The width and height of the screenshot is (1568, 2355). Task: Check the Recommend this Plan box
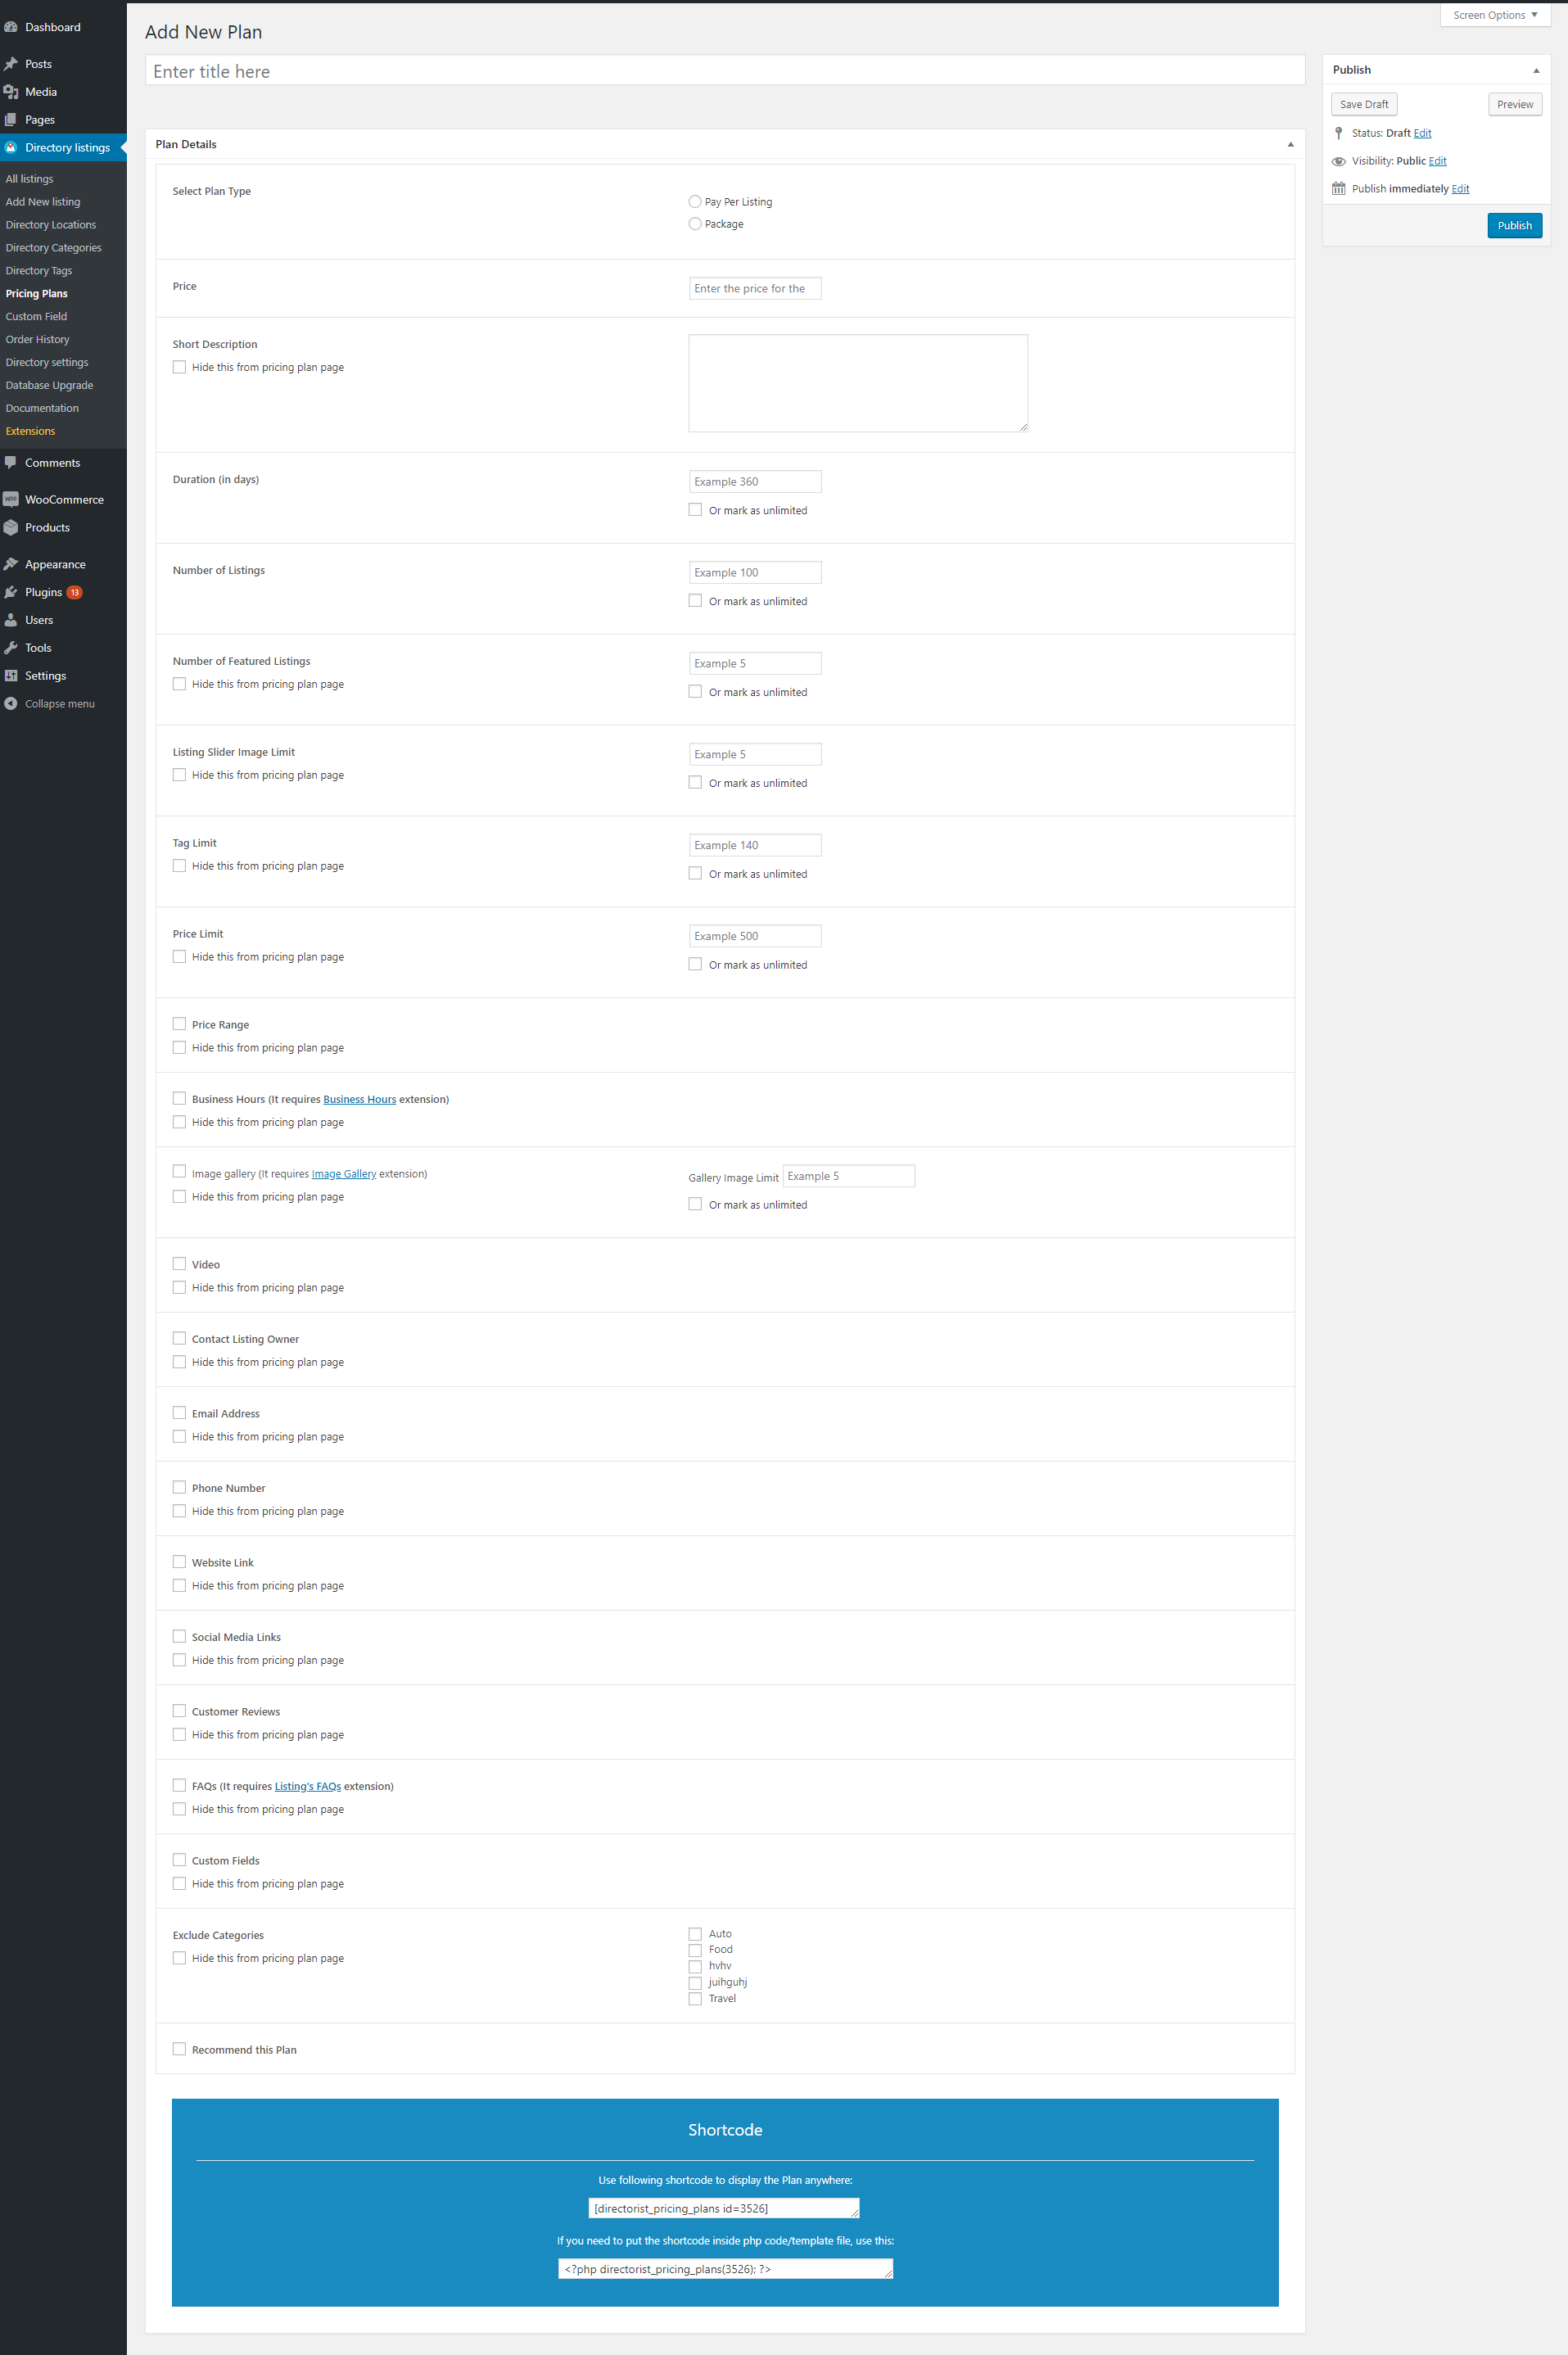click(179, 2049)
